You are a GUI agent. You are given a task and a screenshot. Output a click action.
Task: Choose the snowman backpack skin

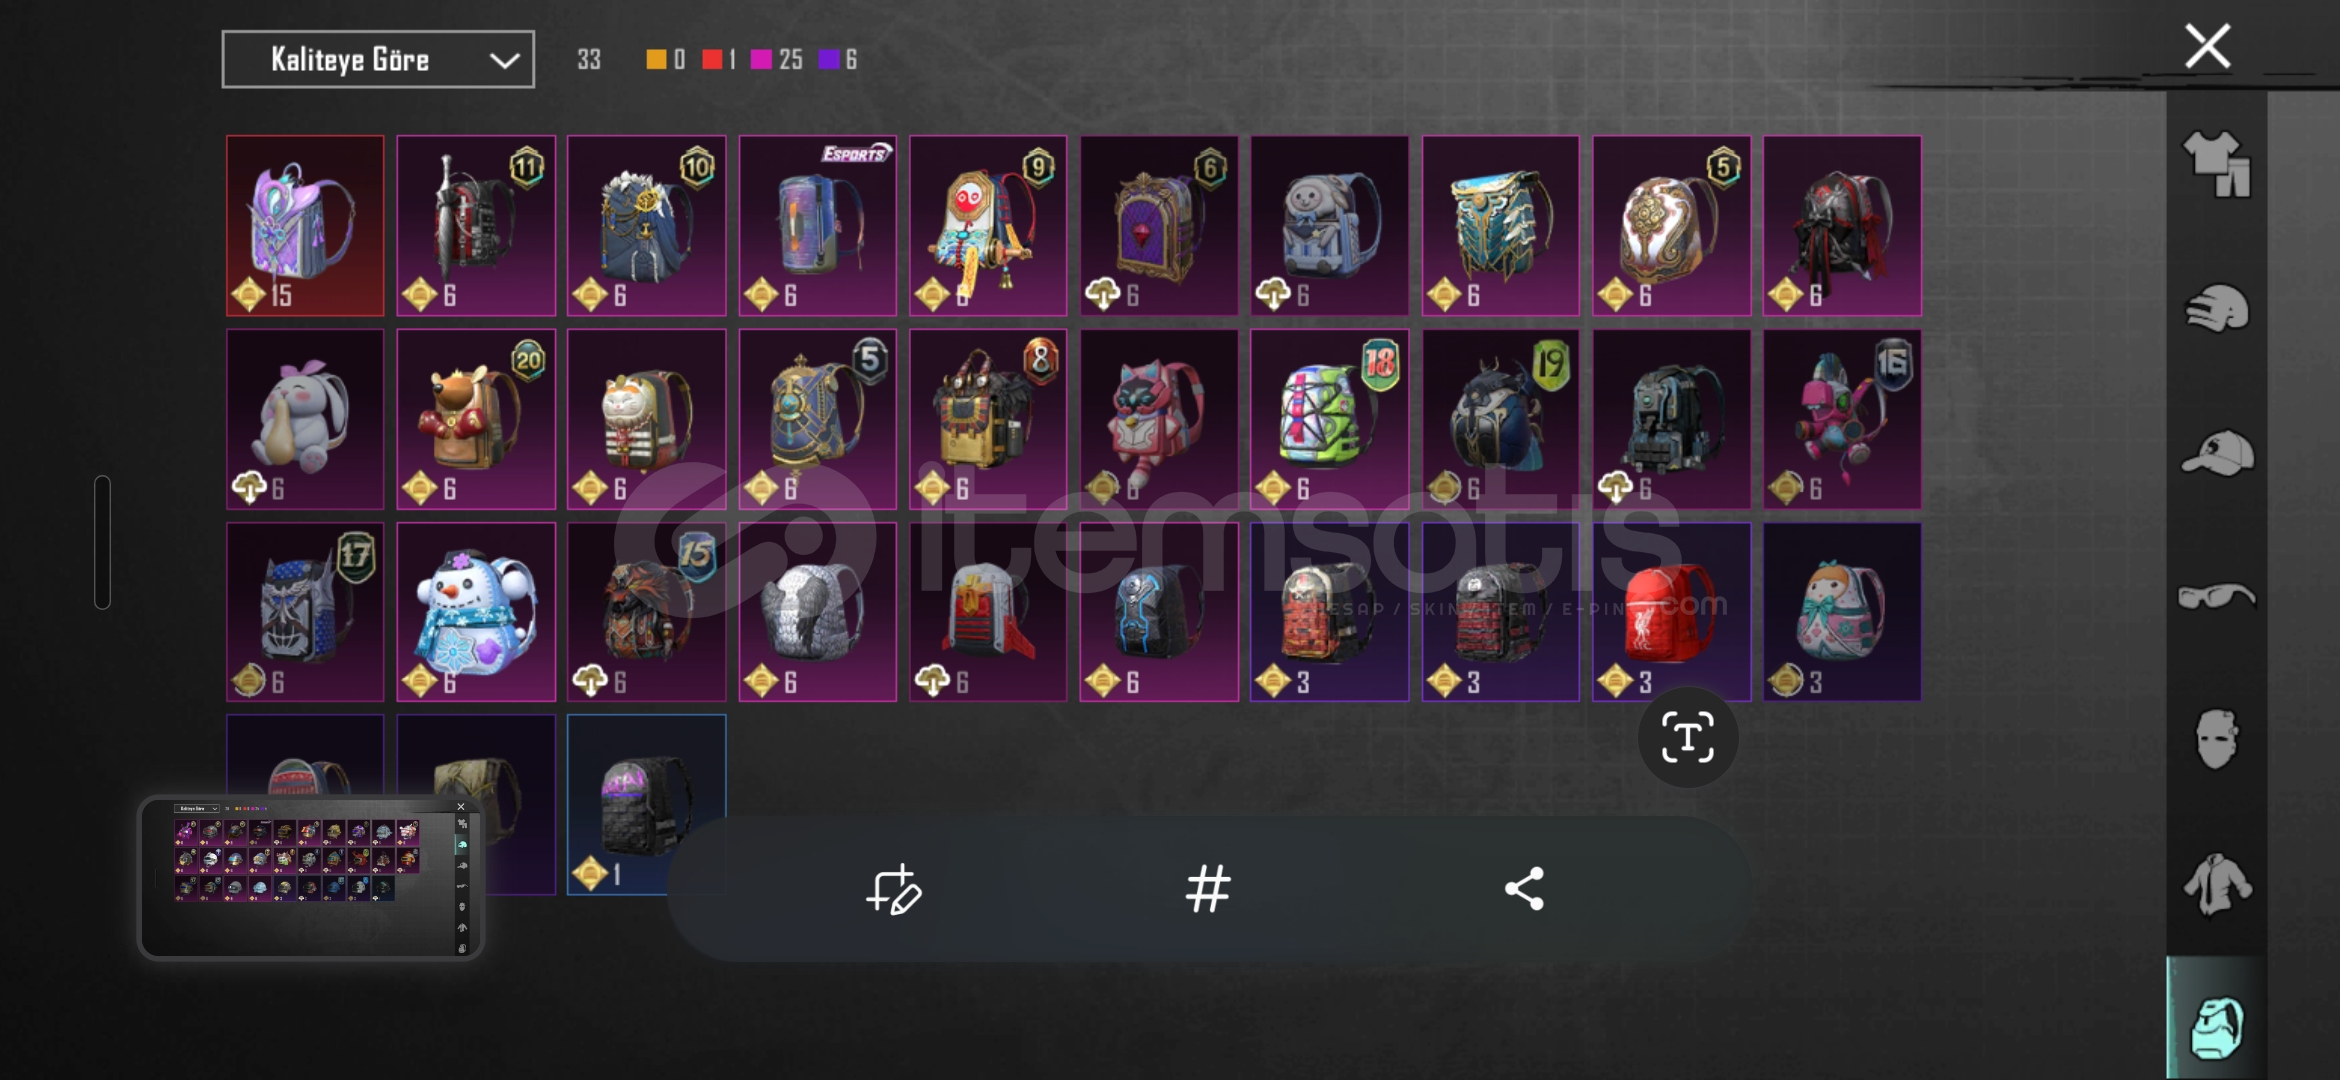point(476,612)
